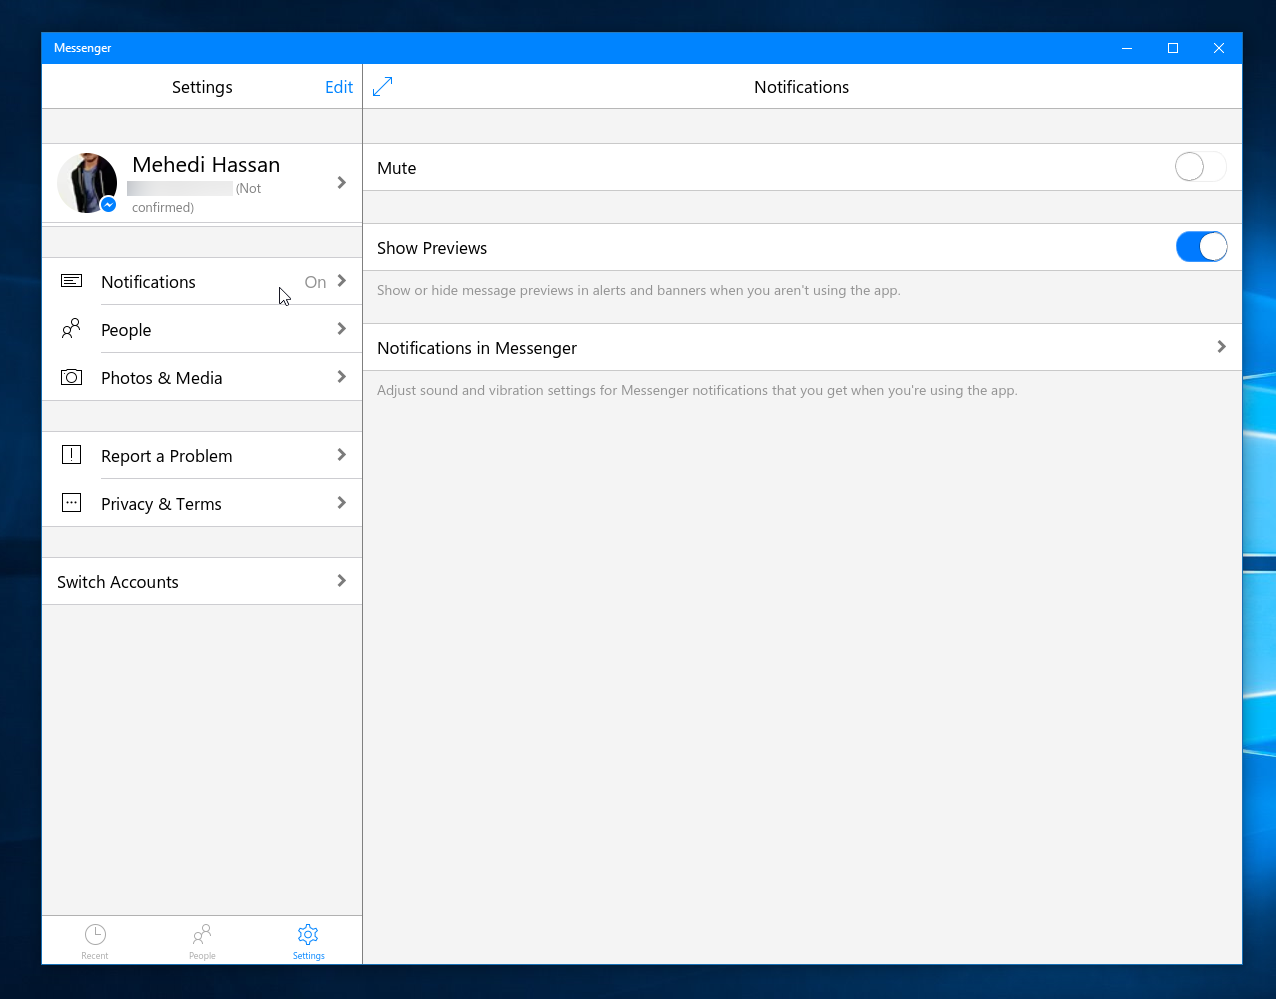Select Notifications label in settings list
The width and height of the screenshot is (1276, 999).
148,282
